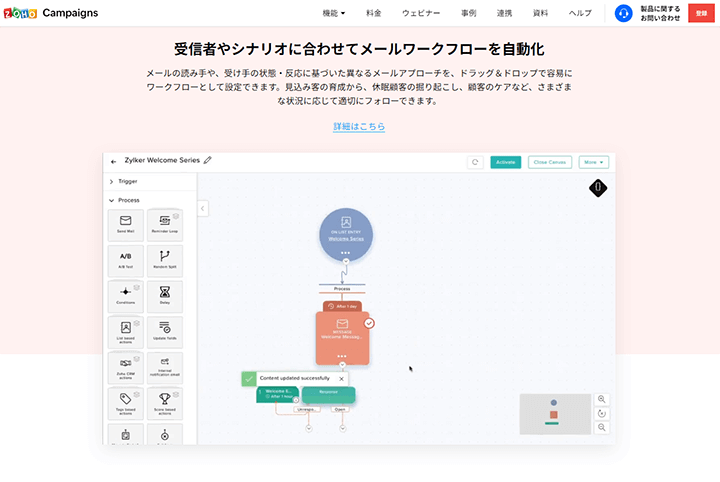
Task: Click the black diamond icon on canvas
Action: 598,187
